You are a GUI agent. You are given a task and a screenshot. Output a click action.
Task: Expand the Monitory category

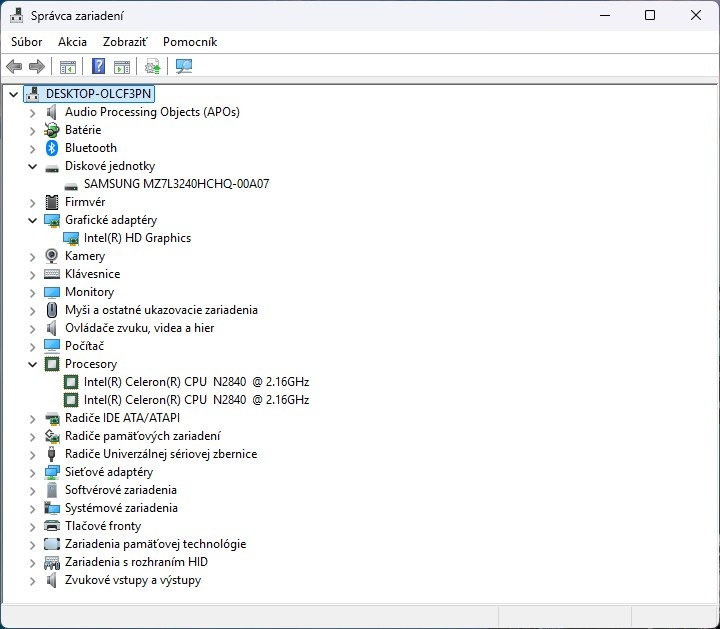tap(32, 292)
